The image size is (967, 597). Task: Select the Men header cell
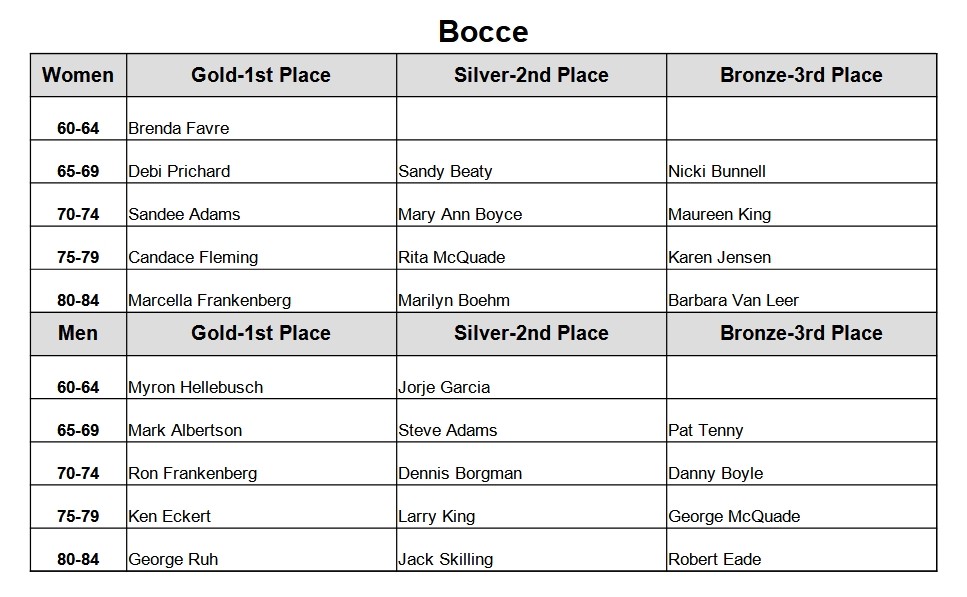tap(78, 334)
